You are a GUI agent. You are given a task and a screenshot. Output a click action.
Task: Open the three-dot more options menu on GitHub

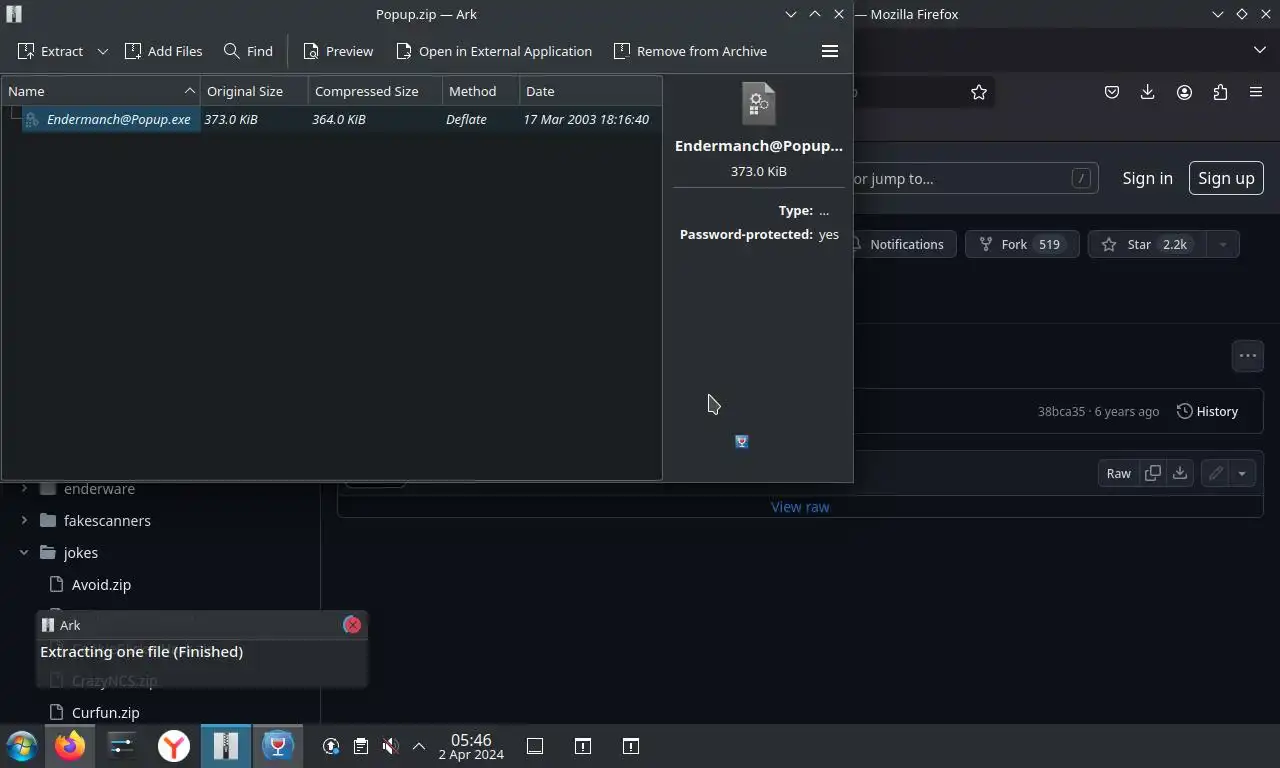pos(1248,356)
